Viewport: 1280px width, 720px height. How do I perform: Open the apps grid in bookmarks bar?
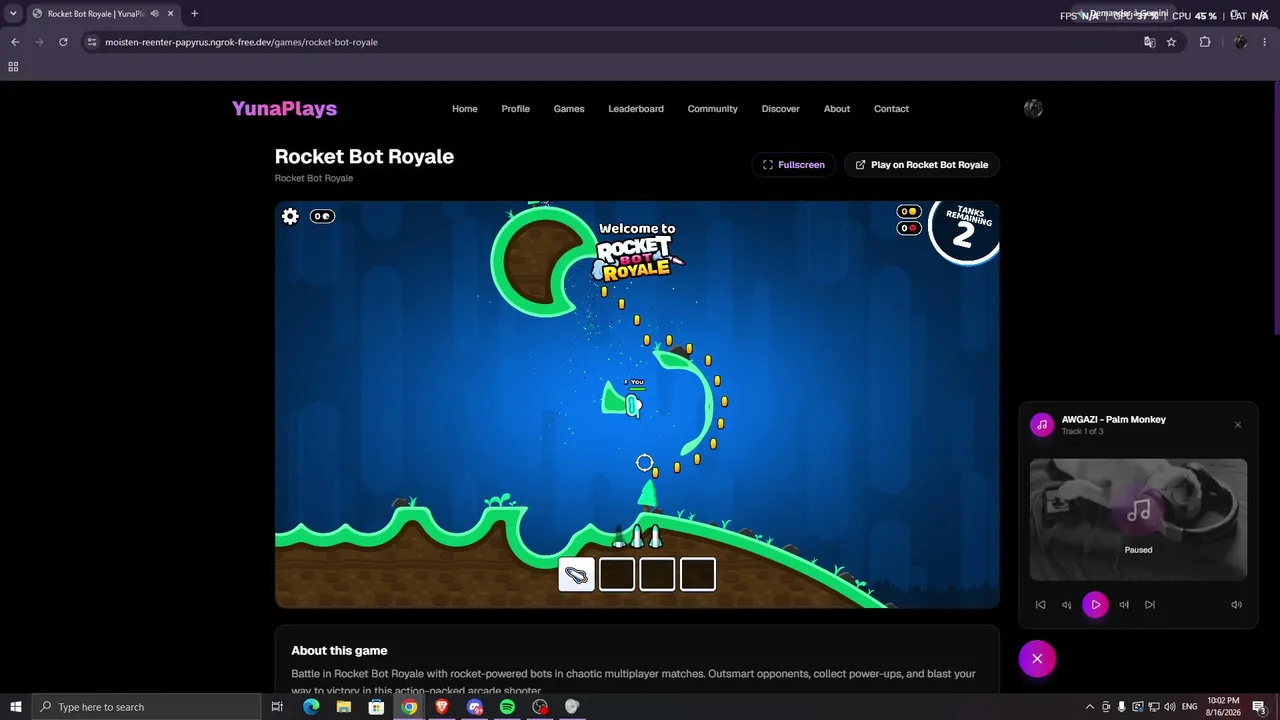click(x=13, y=67)
